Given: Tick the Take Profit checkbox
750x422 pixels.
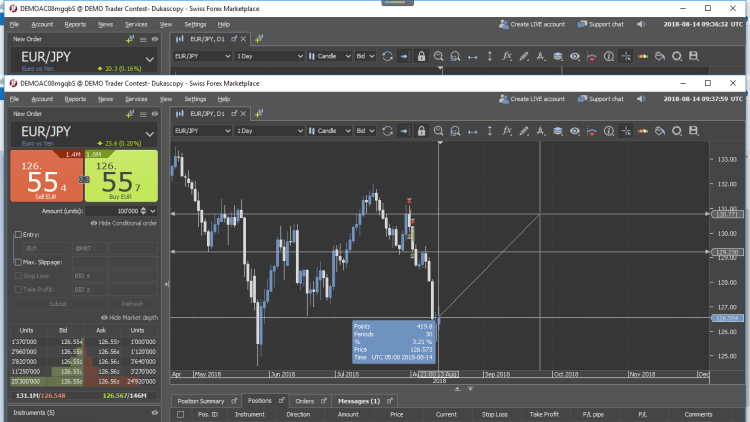Looking at the screenshot, I should 18,289.
